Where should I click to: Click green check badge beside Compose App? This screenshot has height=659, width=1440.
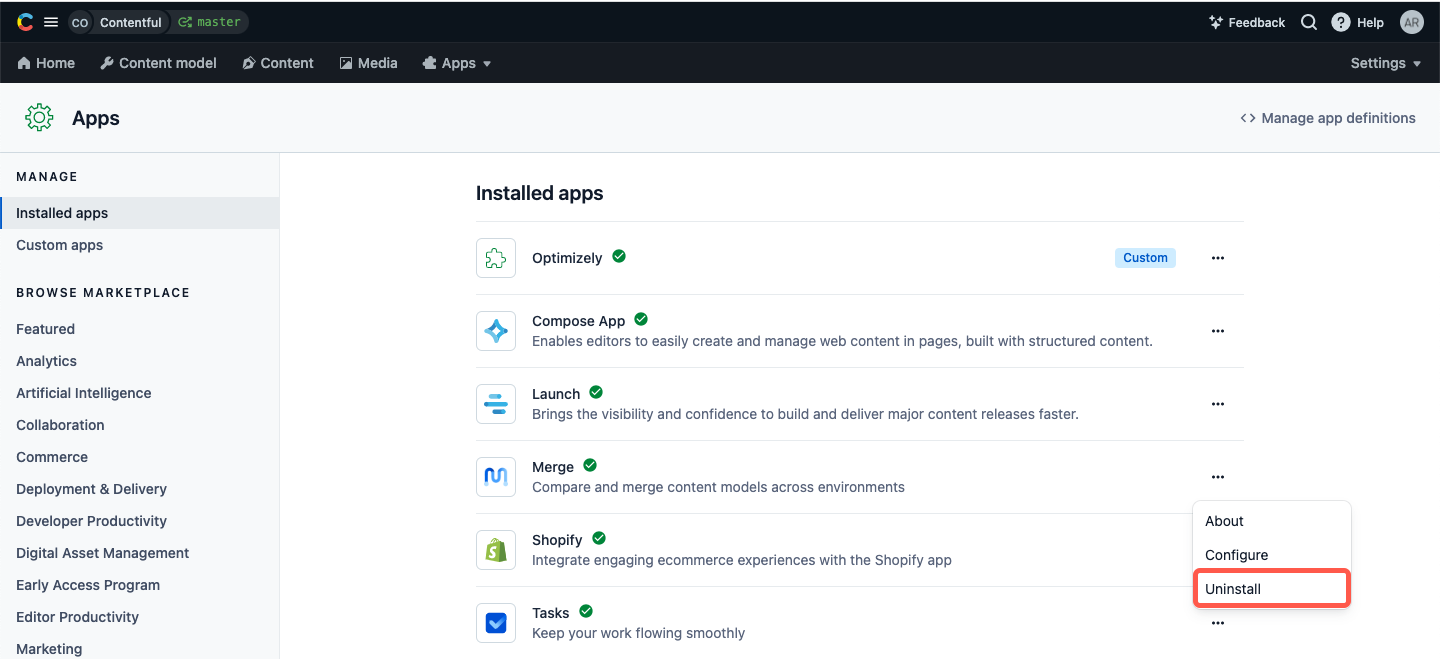[641, 319]
